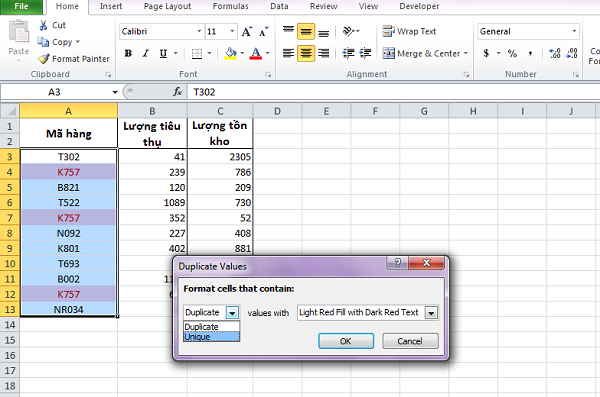Image resolution: width=600 pixels, height=397 pixels.
Task: Increase the cell indent
Action: [365, 53]
